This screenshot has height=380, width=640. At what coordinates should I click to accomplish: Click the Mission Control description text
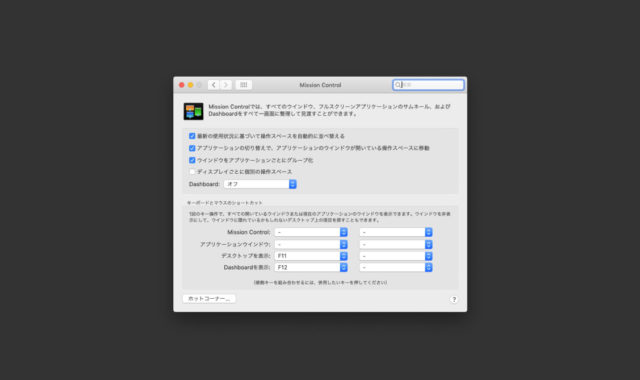click(x=329, y=110)
